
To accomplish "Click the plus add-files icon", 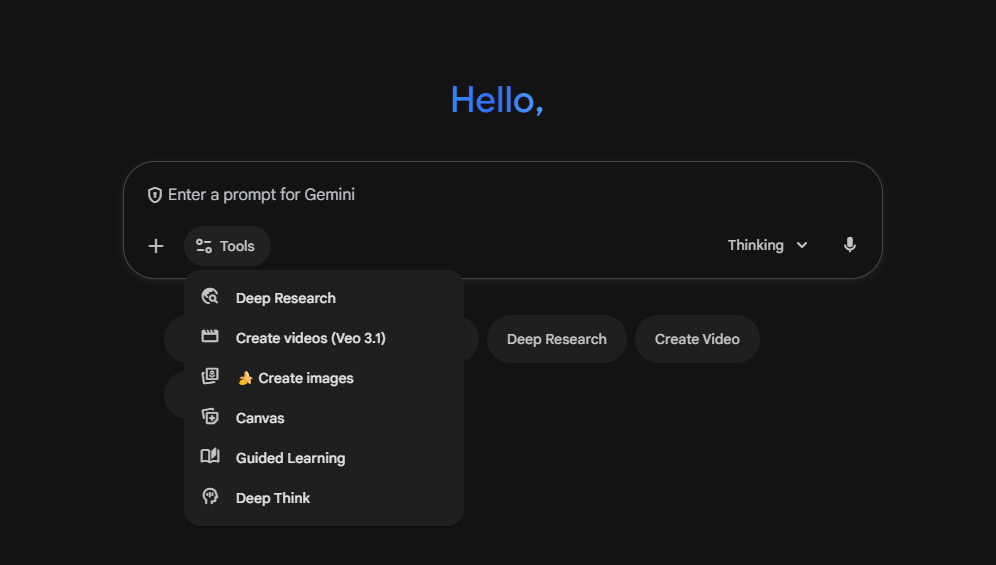I will tap(156, 246).
